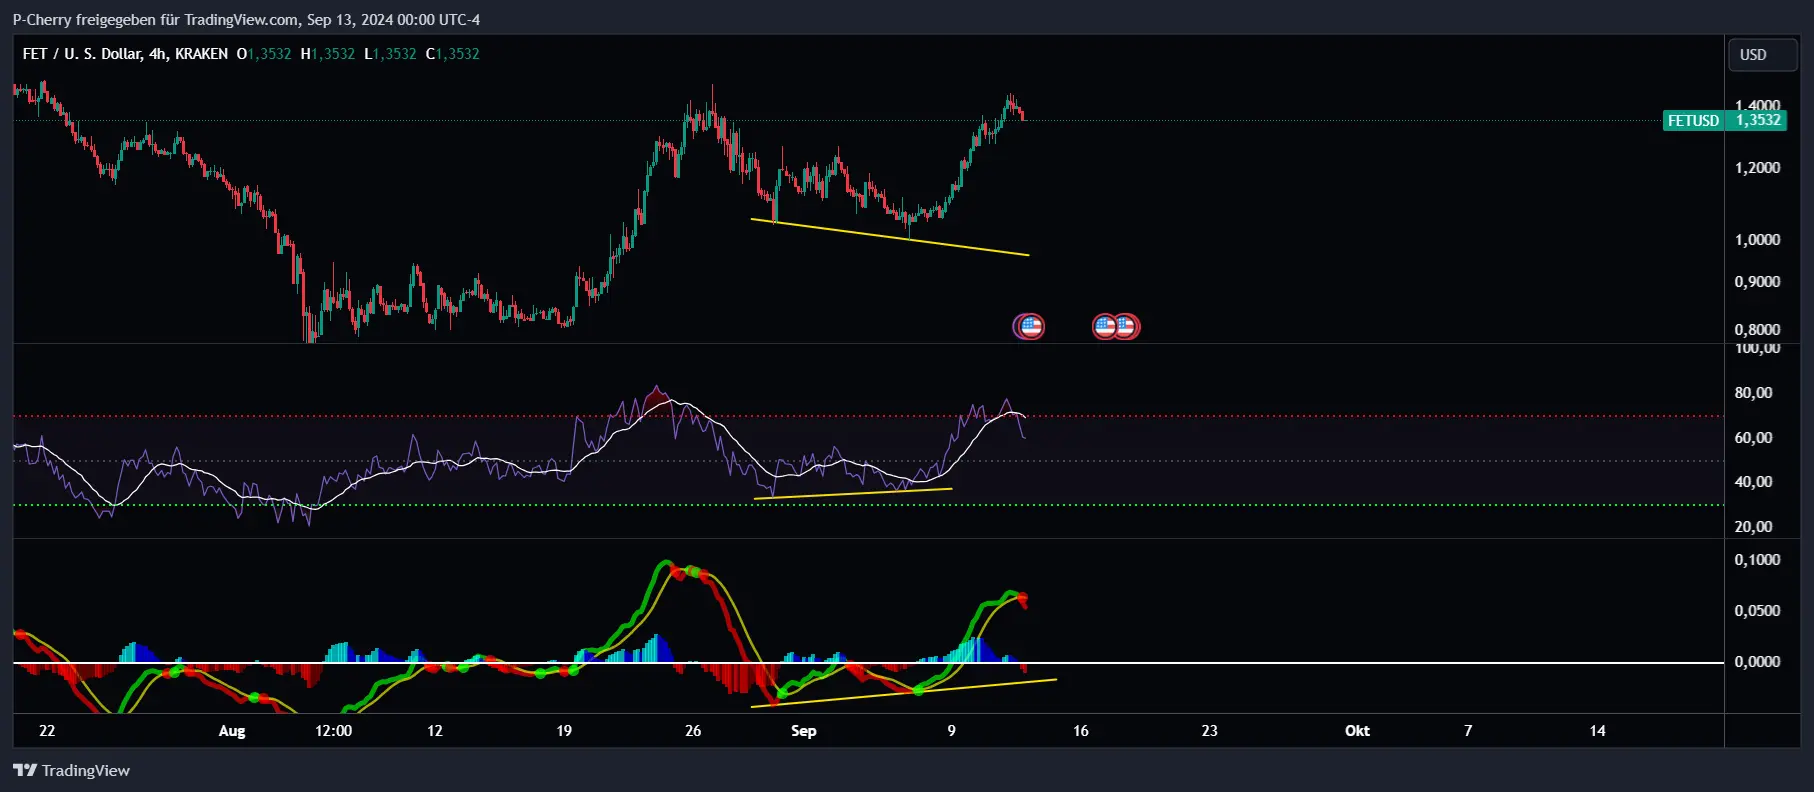Select the yellow trend line under price candles

pyautogui.click(x=890, y=237)
